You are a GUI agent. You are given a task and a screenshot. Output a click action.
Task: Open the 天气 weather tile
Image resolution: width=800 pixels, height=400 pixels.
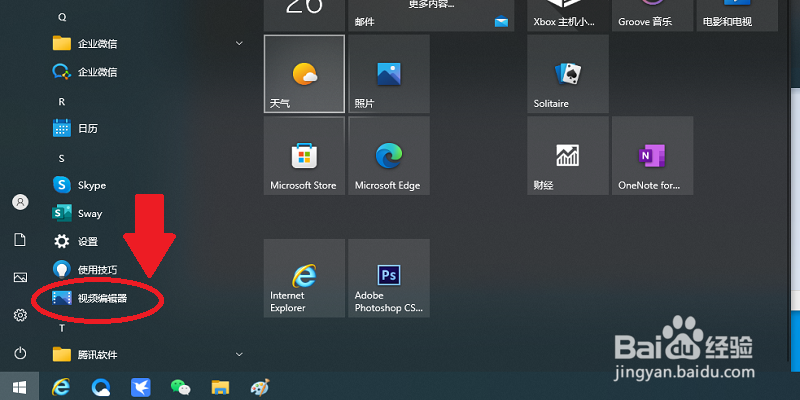pyautogui.click(x=304, y=73)
